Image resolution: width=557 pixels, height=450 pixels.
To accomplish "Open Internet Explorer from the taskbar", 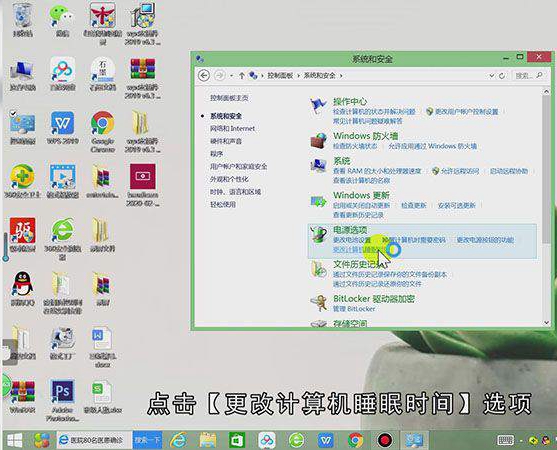I will click(x=179, y=440).
